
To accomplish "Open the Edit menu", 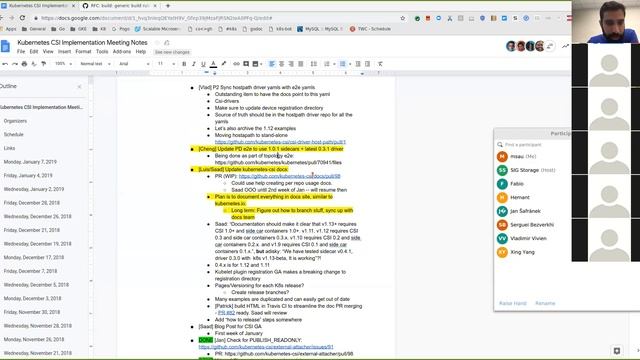I will [x=34, y=52].
